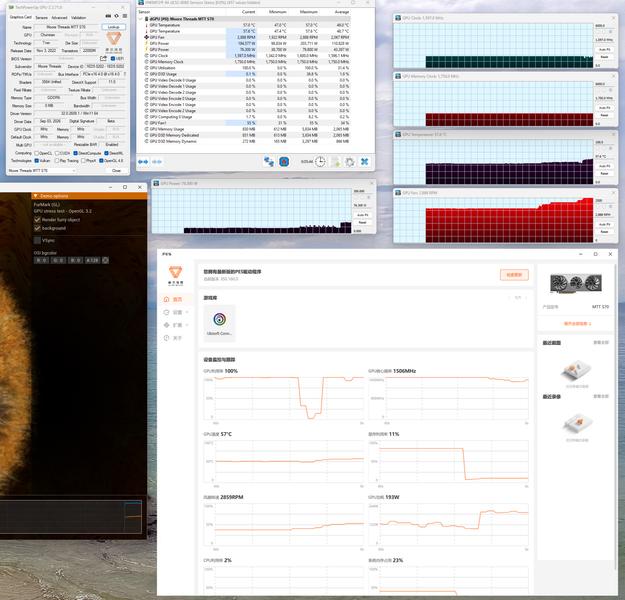The height and width of the screenshot is (600, 625).
Task: Click the first OSD bgcolor value field in FurMark
Action: (41, 260)
